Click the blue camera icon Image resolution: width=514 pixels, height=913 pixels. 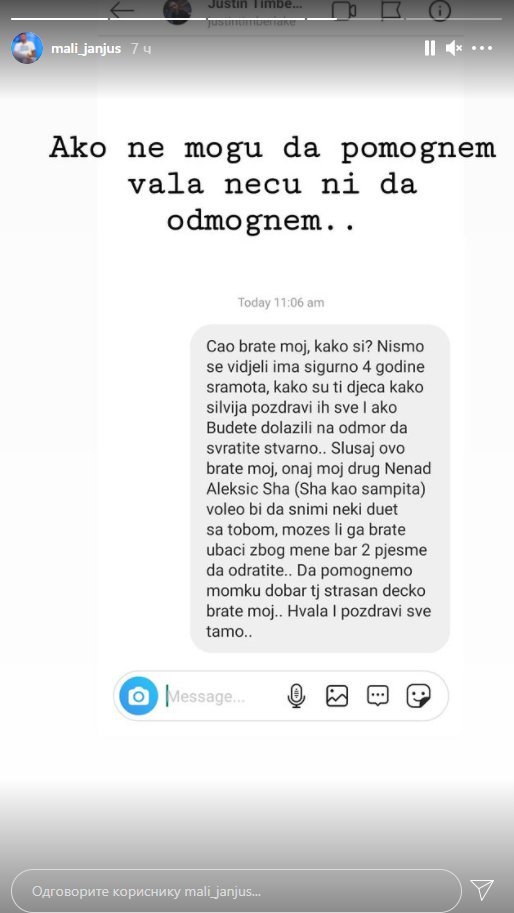point(139,696)
